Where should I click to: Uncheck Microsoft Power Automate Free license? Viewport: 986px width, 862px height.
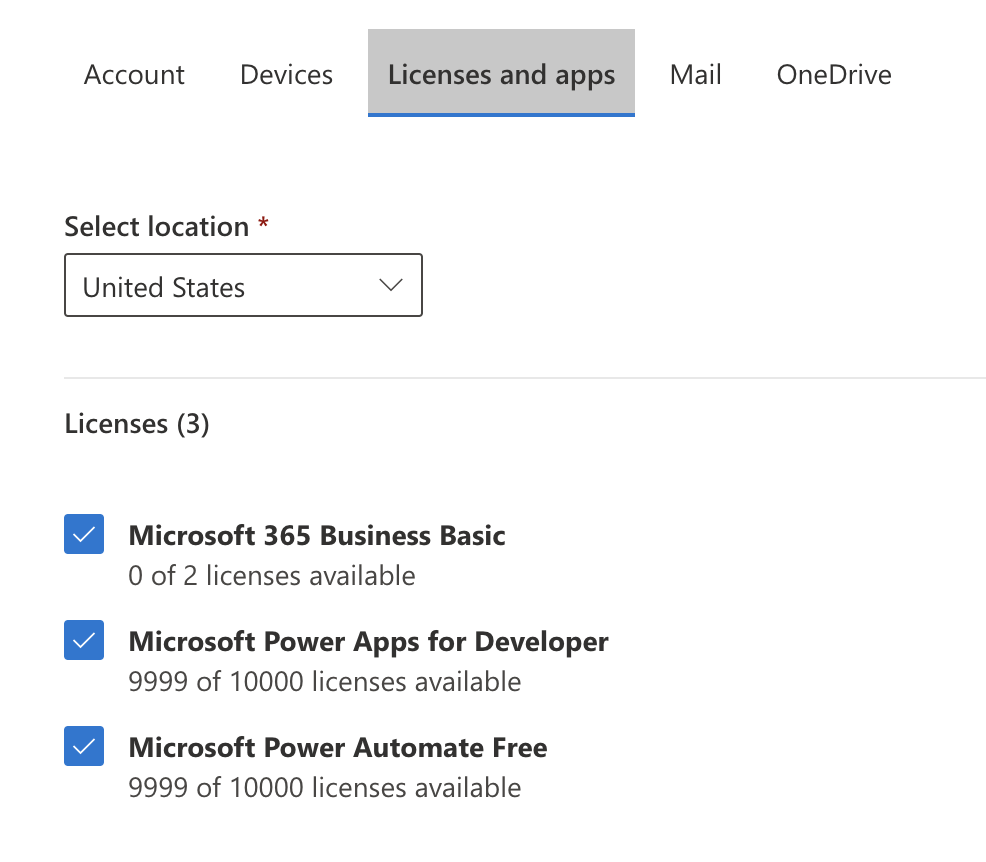84,746
